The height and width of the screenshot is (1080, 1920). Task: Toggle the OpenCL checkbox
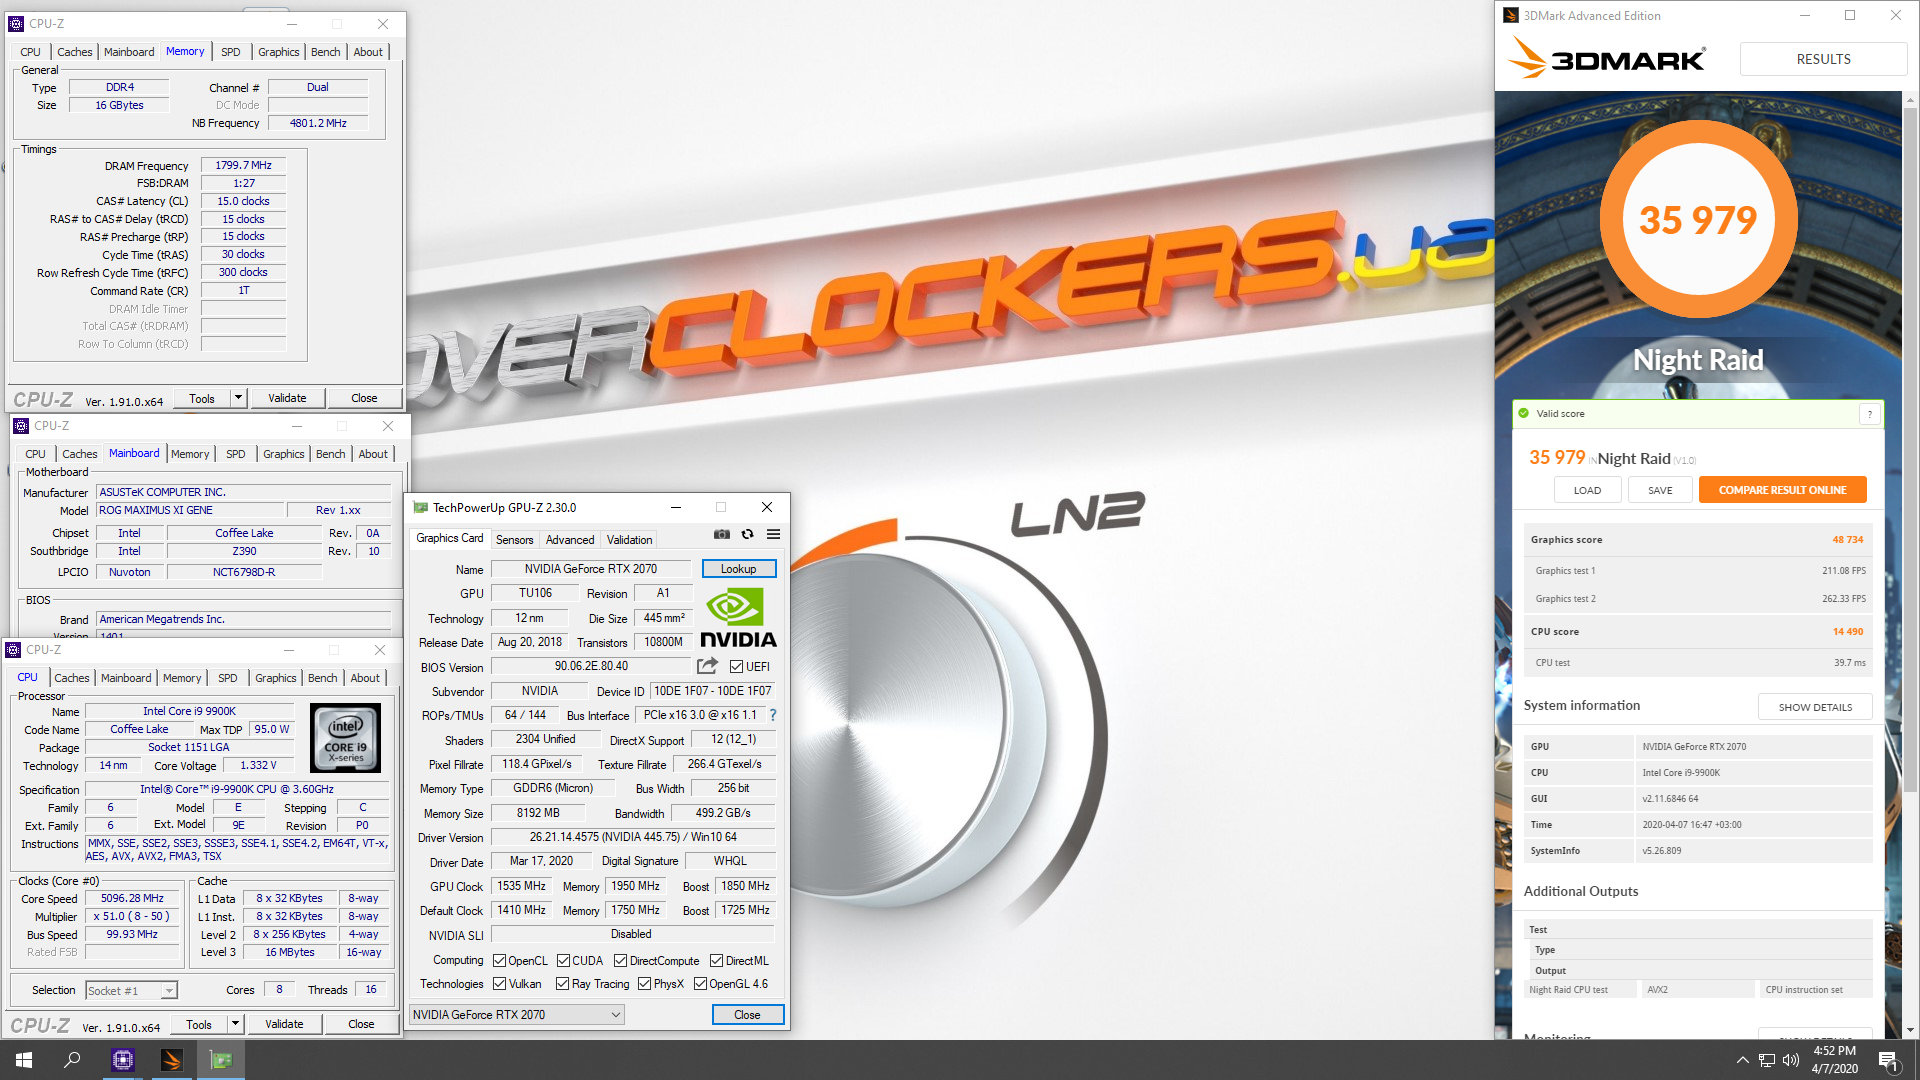499,961
